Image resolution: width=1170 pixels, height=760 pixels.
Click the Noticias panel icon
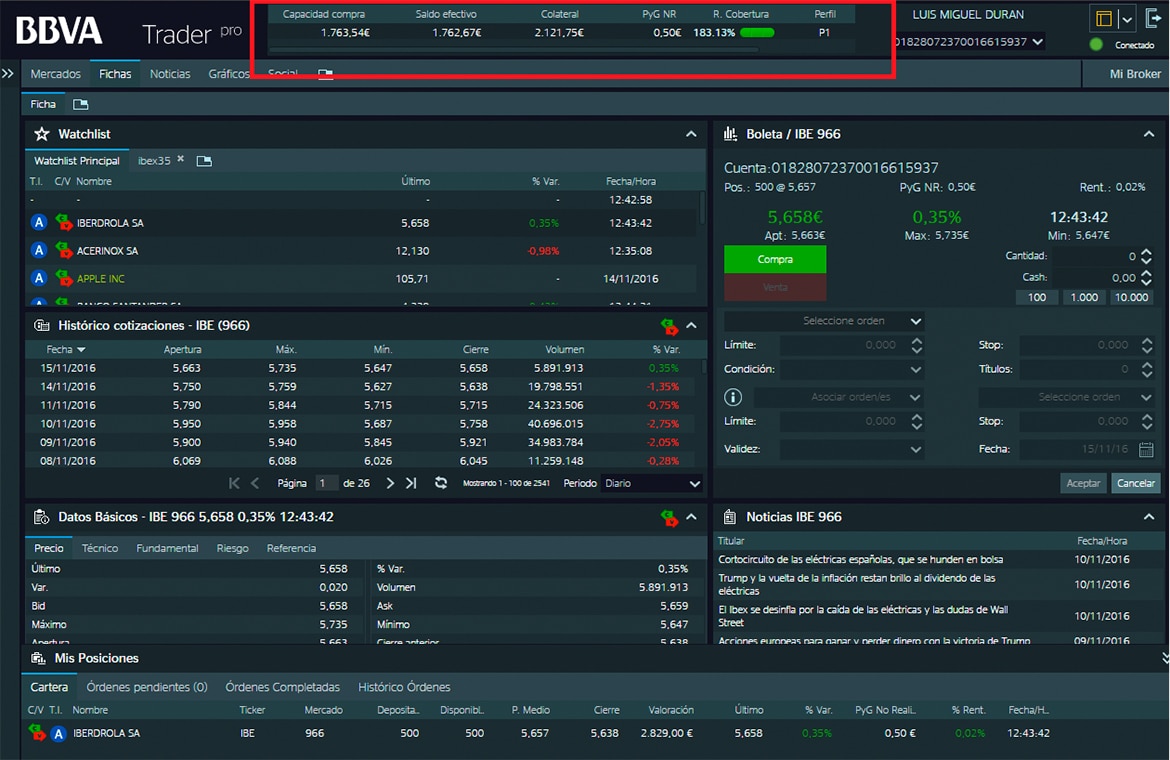730,517
